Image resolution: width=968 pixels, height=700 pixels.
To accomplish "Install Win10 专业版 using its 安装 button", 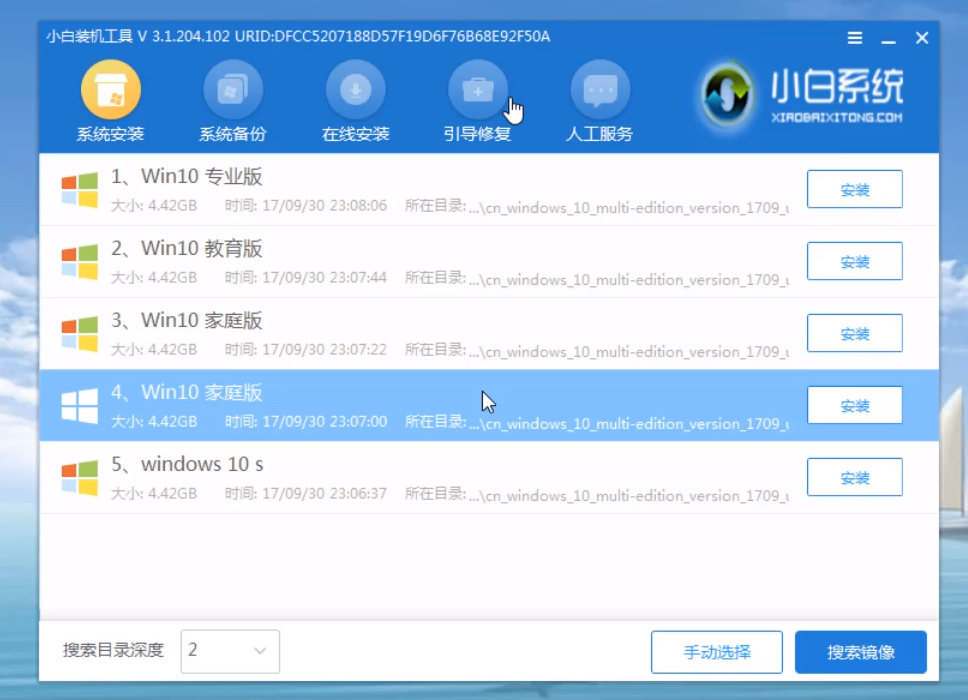I will [x=854, y=189].
